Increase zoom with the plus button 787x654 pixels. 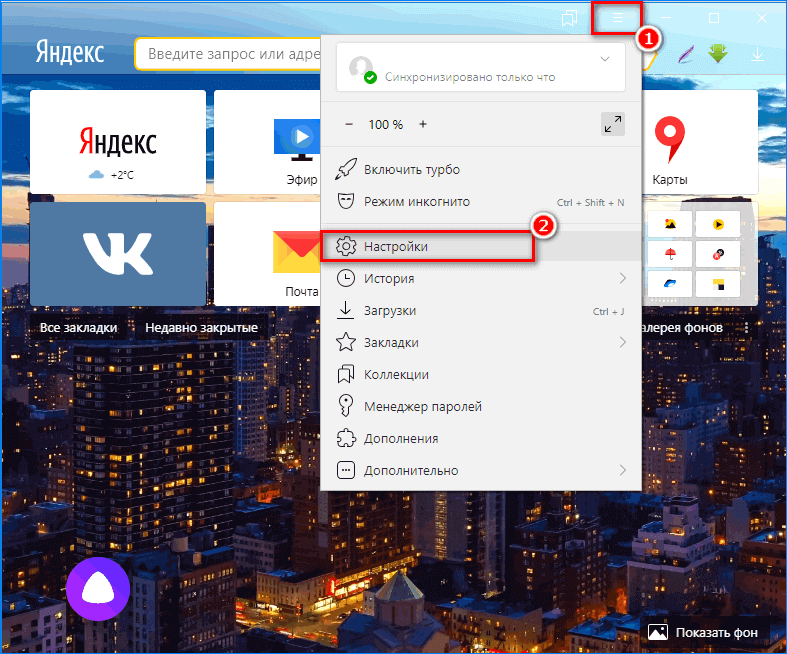pyautogui.click(x=423, y=124)
